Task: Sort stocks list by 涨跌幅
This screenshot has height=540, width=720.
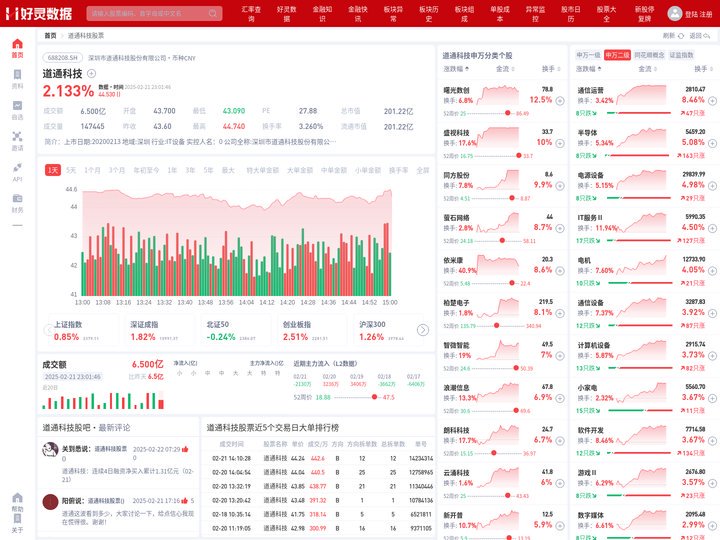Action: [x=456, y=69]
